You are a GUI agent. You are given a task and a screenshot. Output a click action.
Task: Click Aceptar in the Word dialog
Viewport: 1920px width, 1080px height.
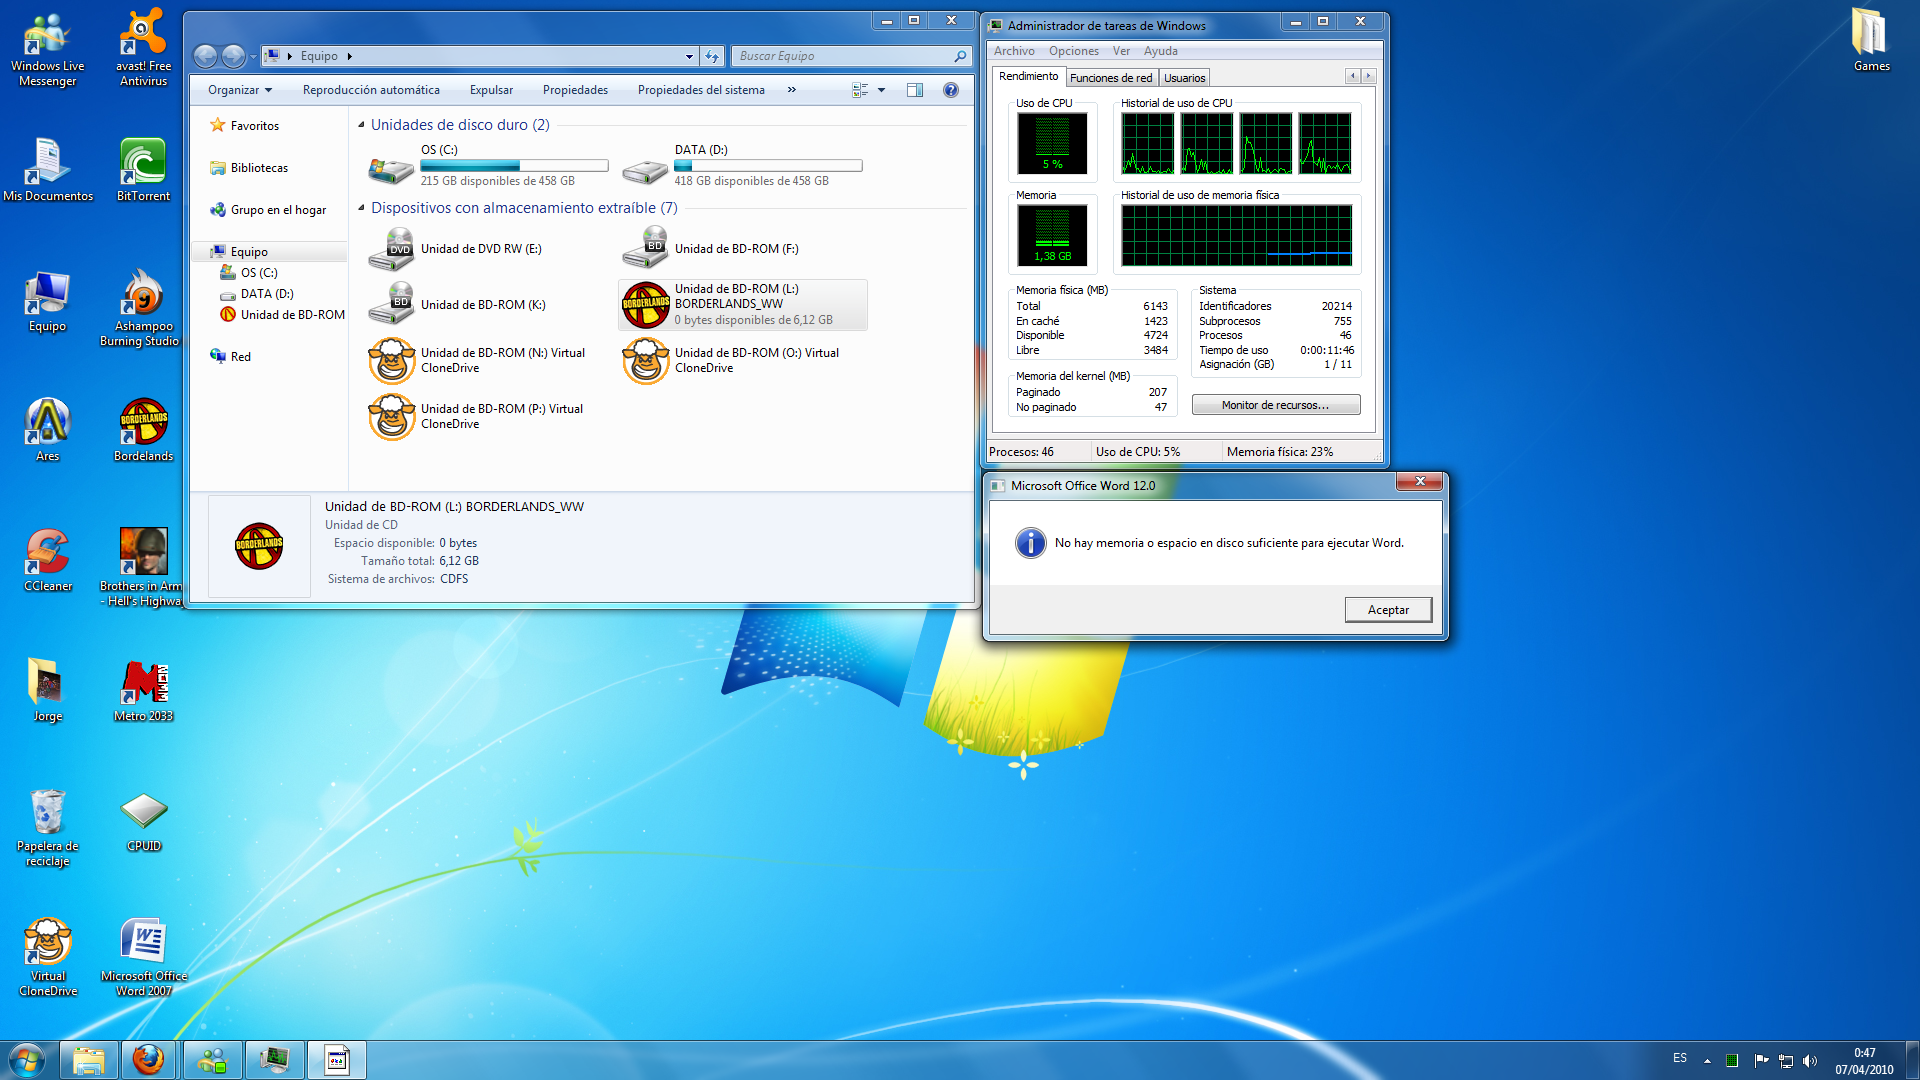[1387, 610]
